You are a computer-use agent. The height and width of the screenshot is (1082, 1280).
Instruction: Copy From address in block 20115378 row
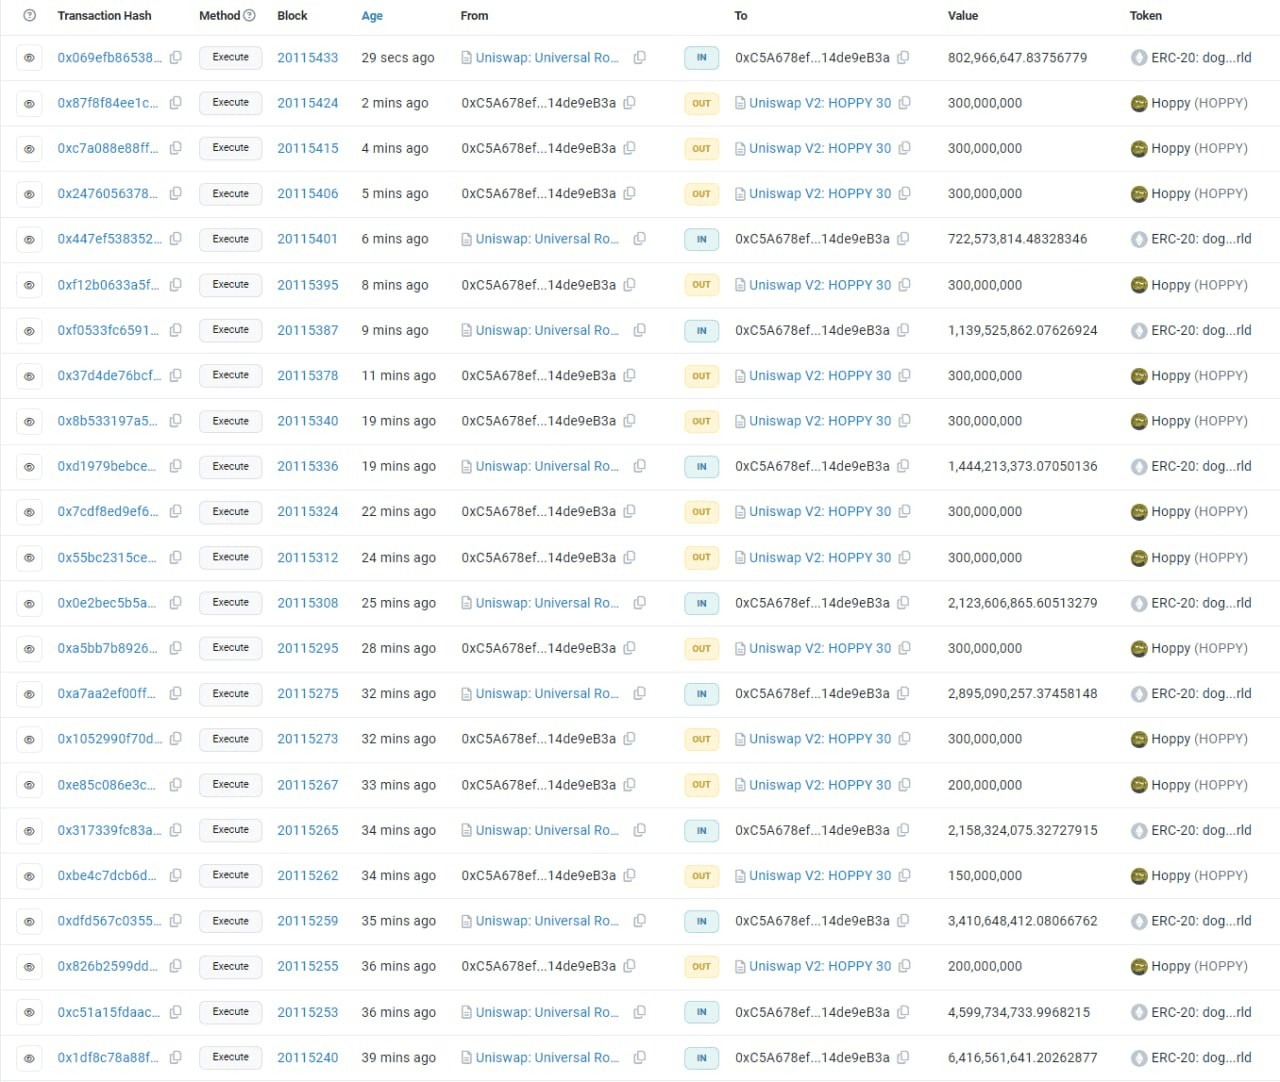tap(629, 376)
